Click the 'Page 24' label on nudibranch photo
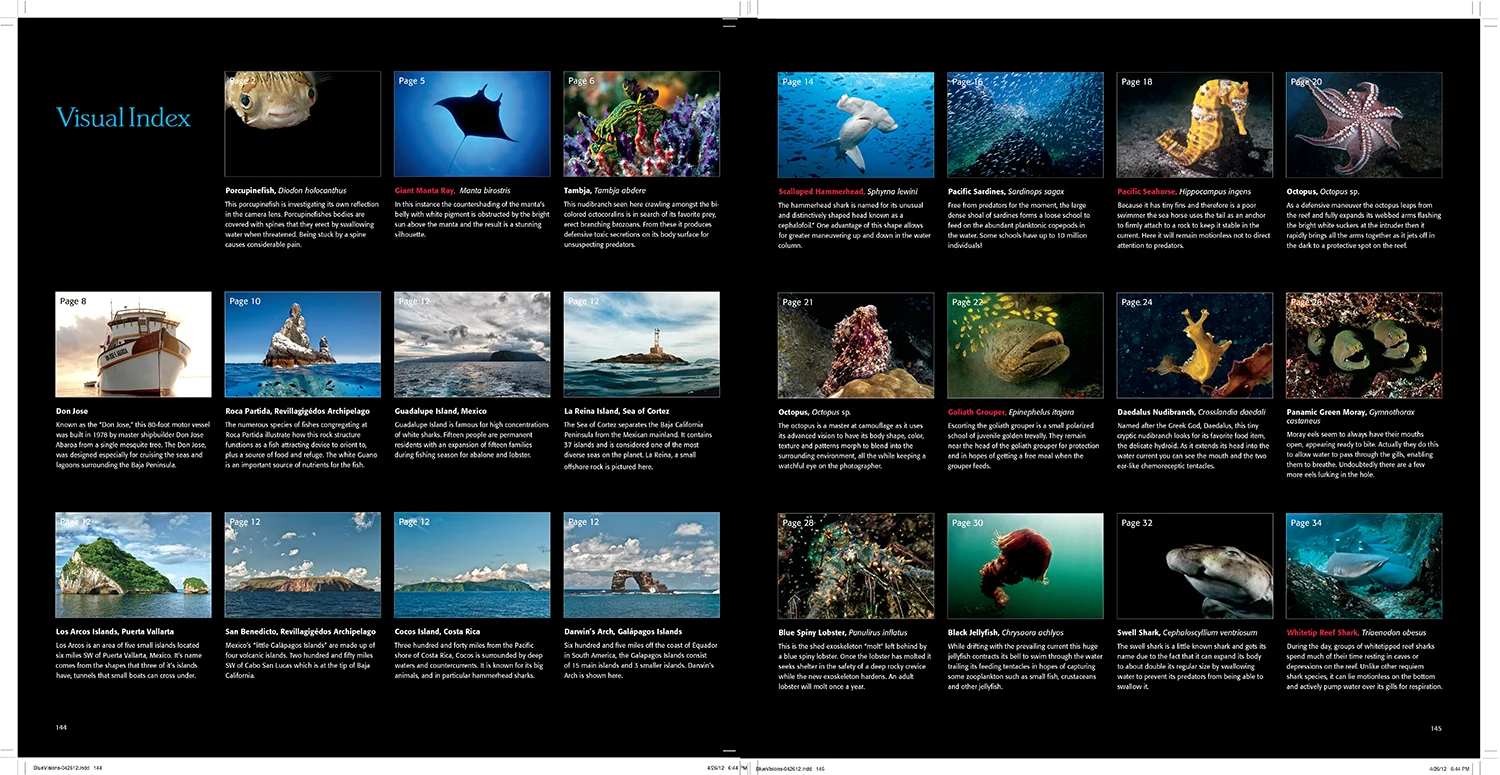 (1136, 301)
